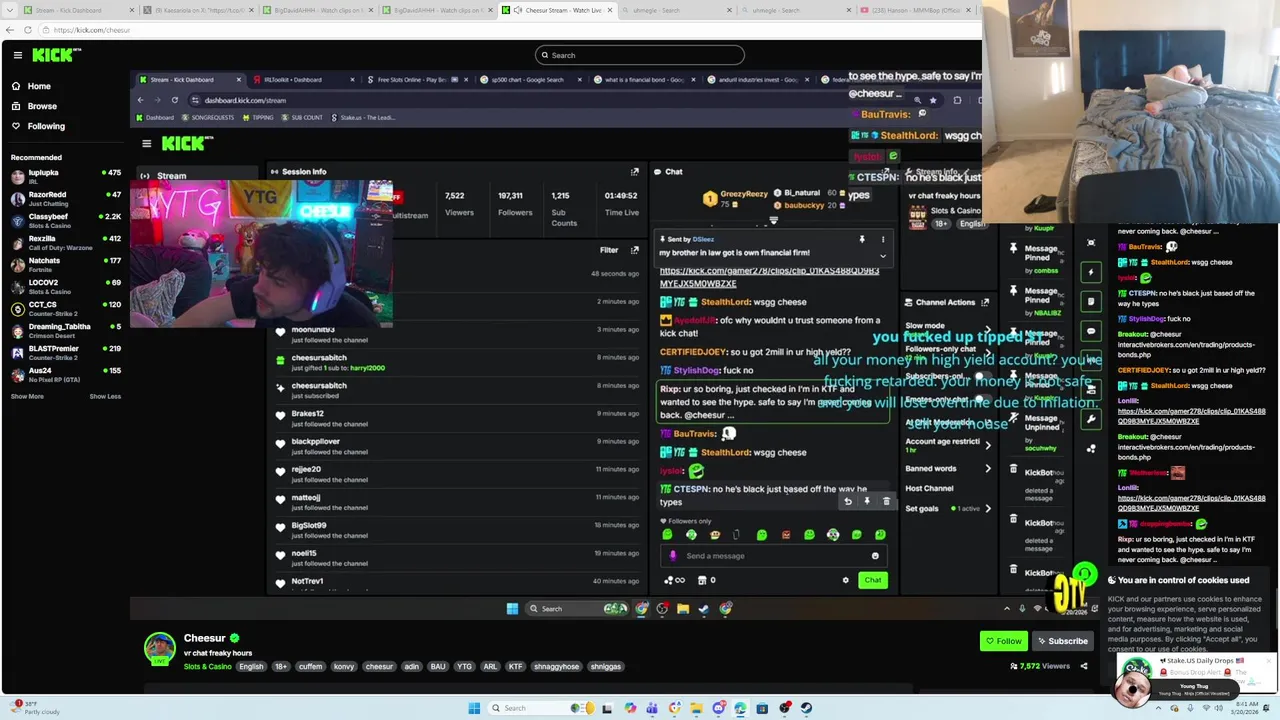Open Browse in the Kick sidebar
The height and width of the screenshot is (720, 1280).
point(42,106)
